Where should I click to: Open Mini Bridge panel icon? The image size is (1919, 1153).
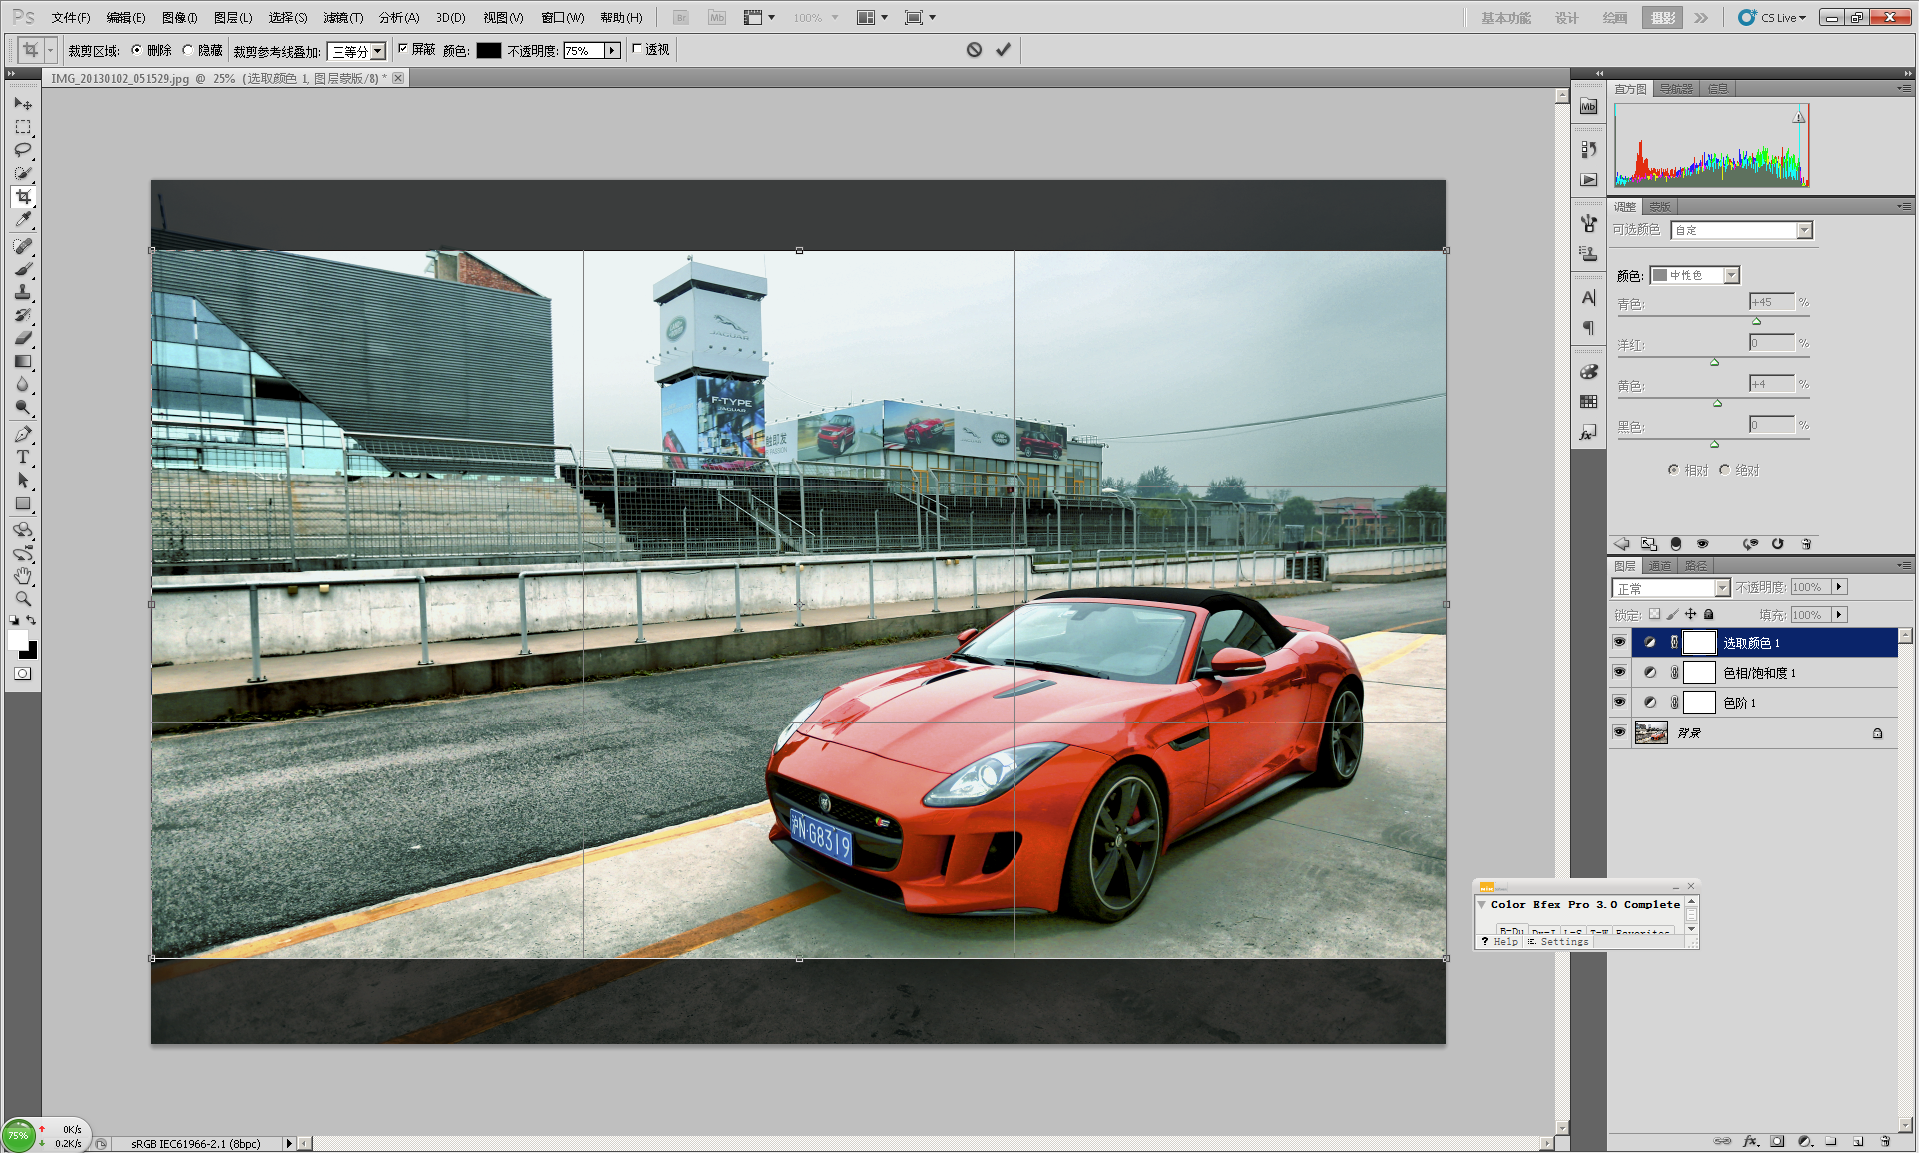pos(1589,107)
